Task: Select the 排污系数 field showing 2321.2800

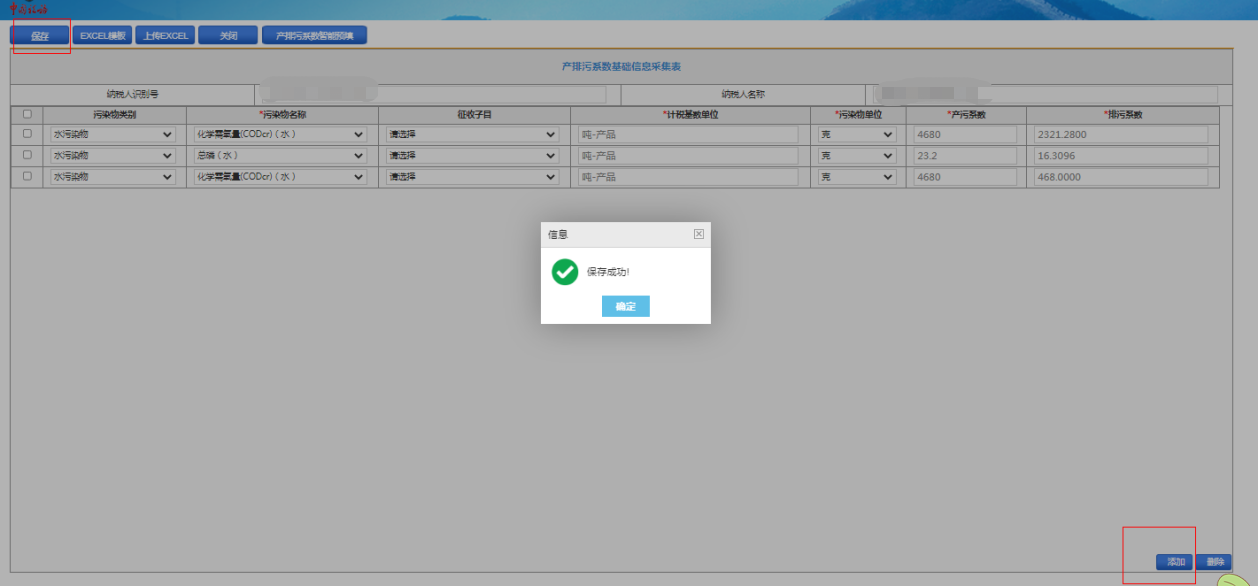Action: coord(1120,134)
